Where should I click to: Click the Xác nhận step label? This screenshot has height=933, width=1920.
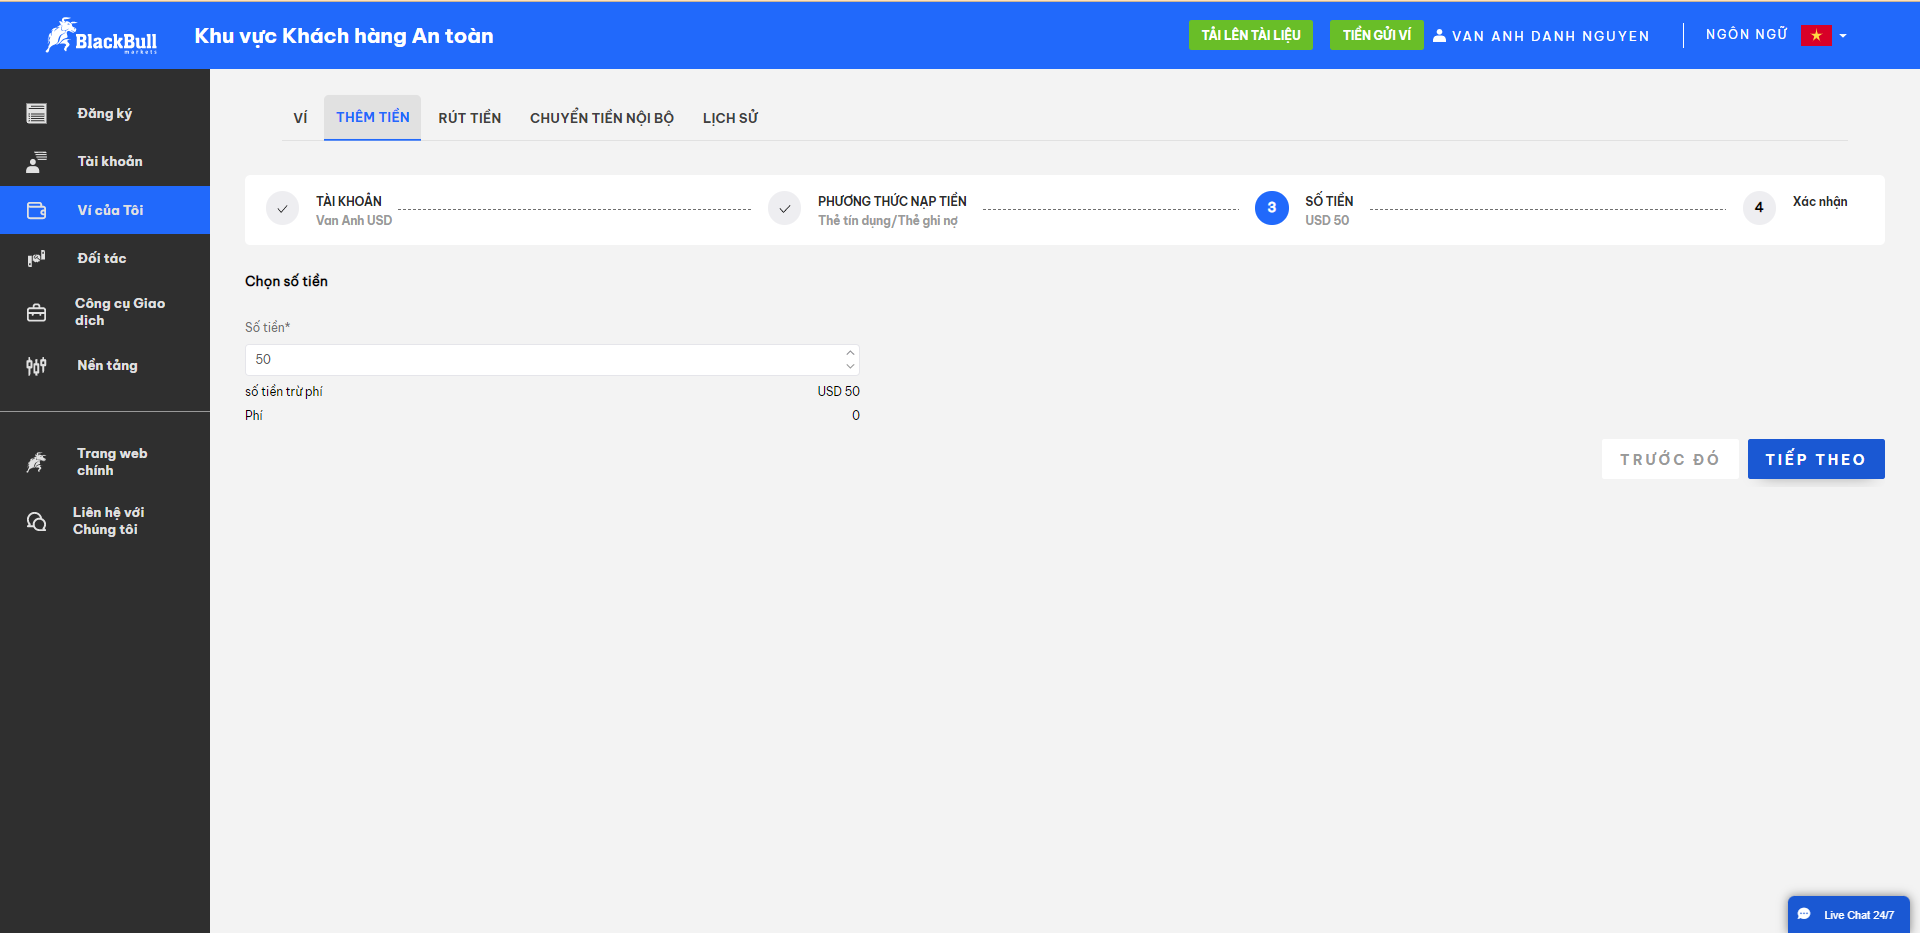tap(1820, 201)
